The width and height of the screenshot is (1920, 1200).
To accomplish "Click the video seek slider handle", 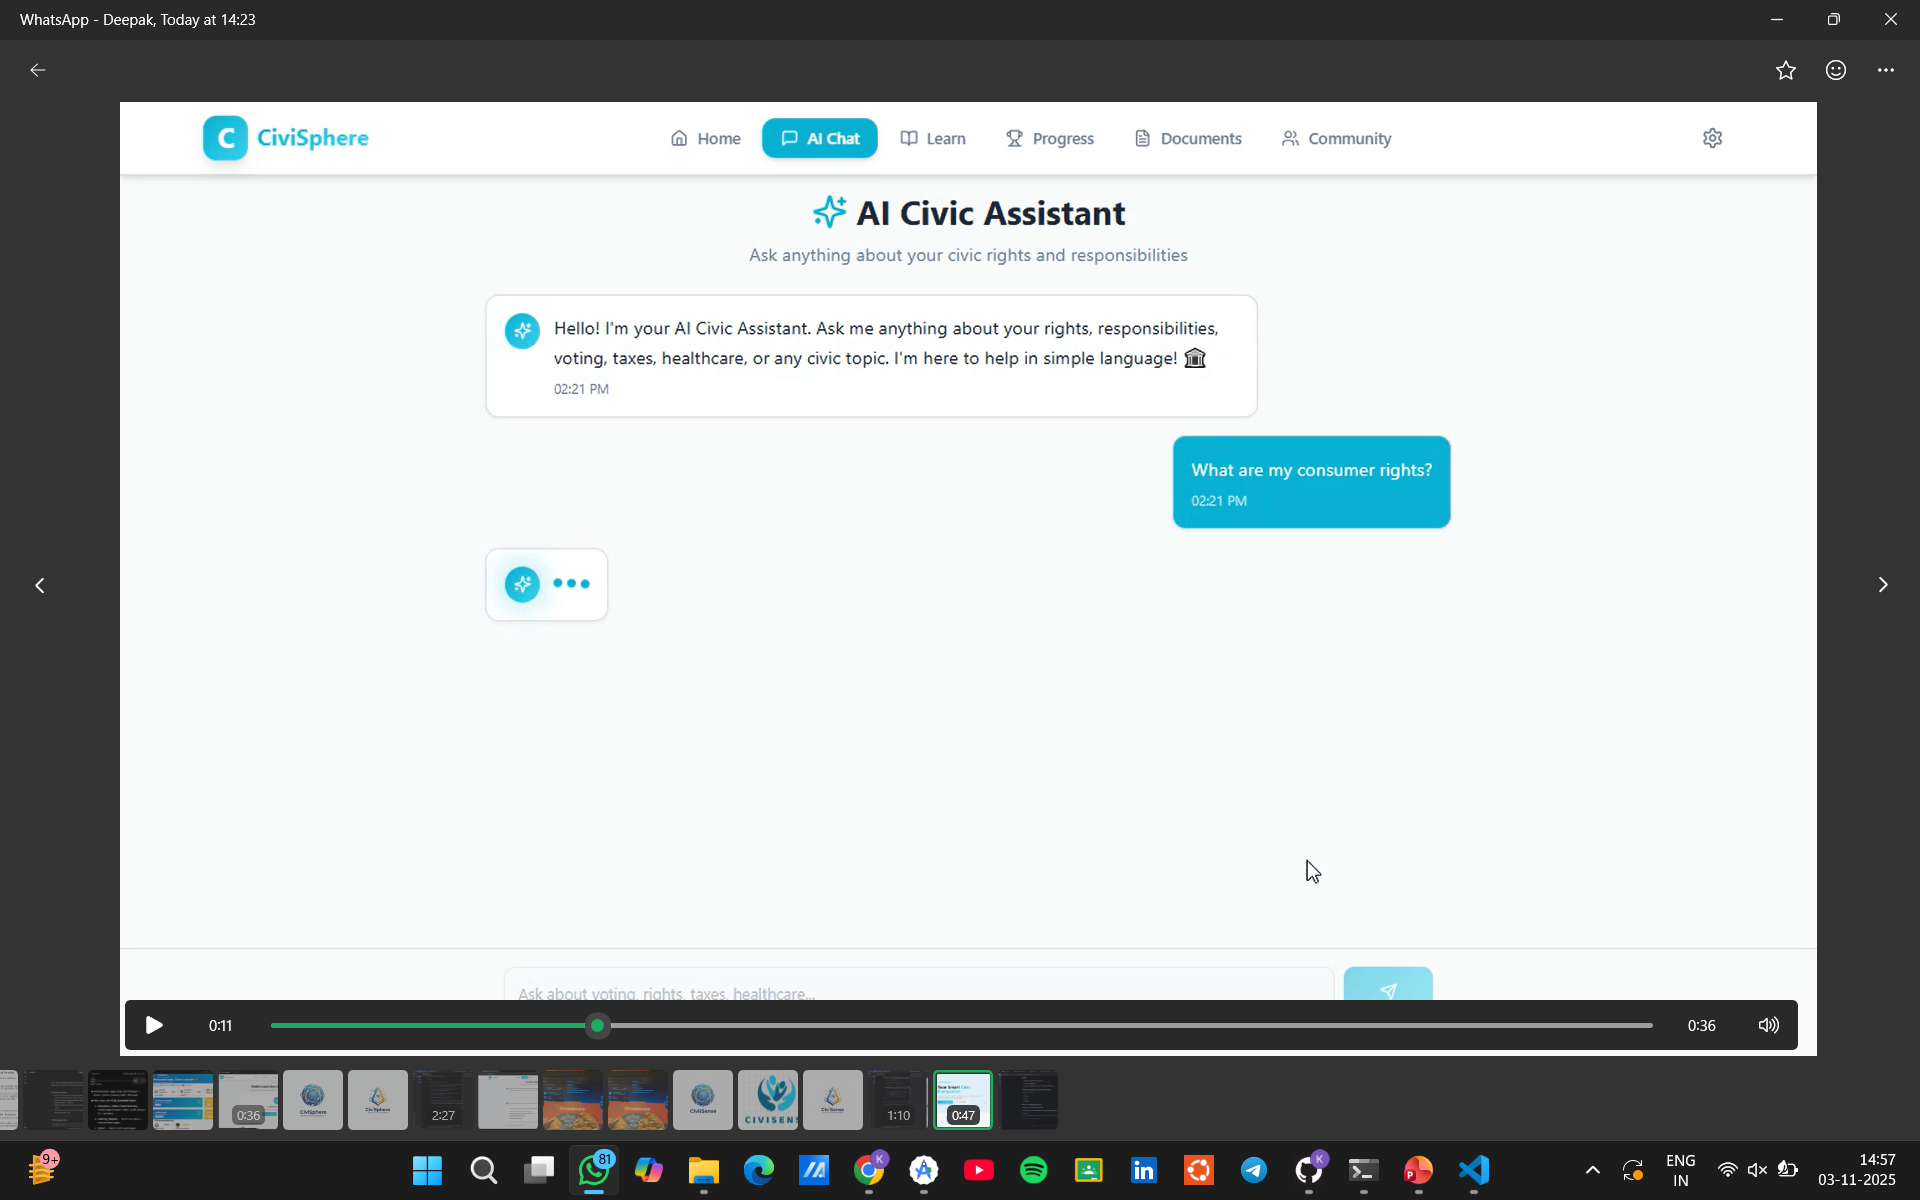I will click(598, 1025).
